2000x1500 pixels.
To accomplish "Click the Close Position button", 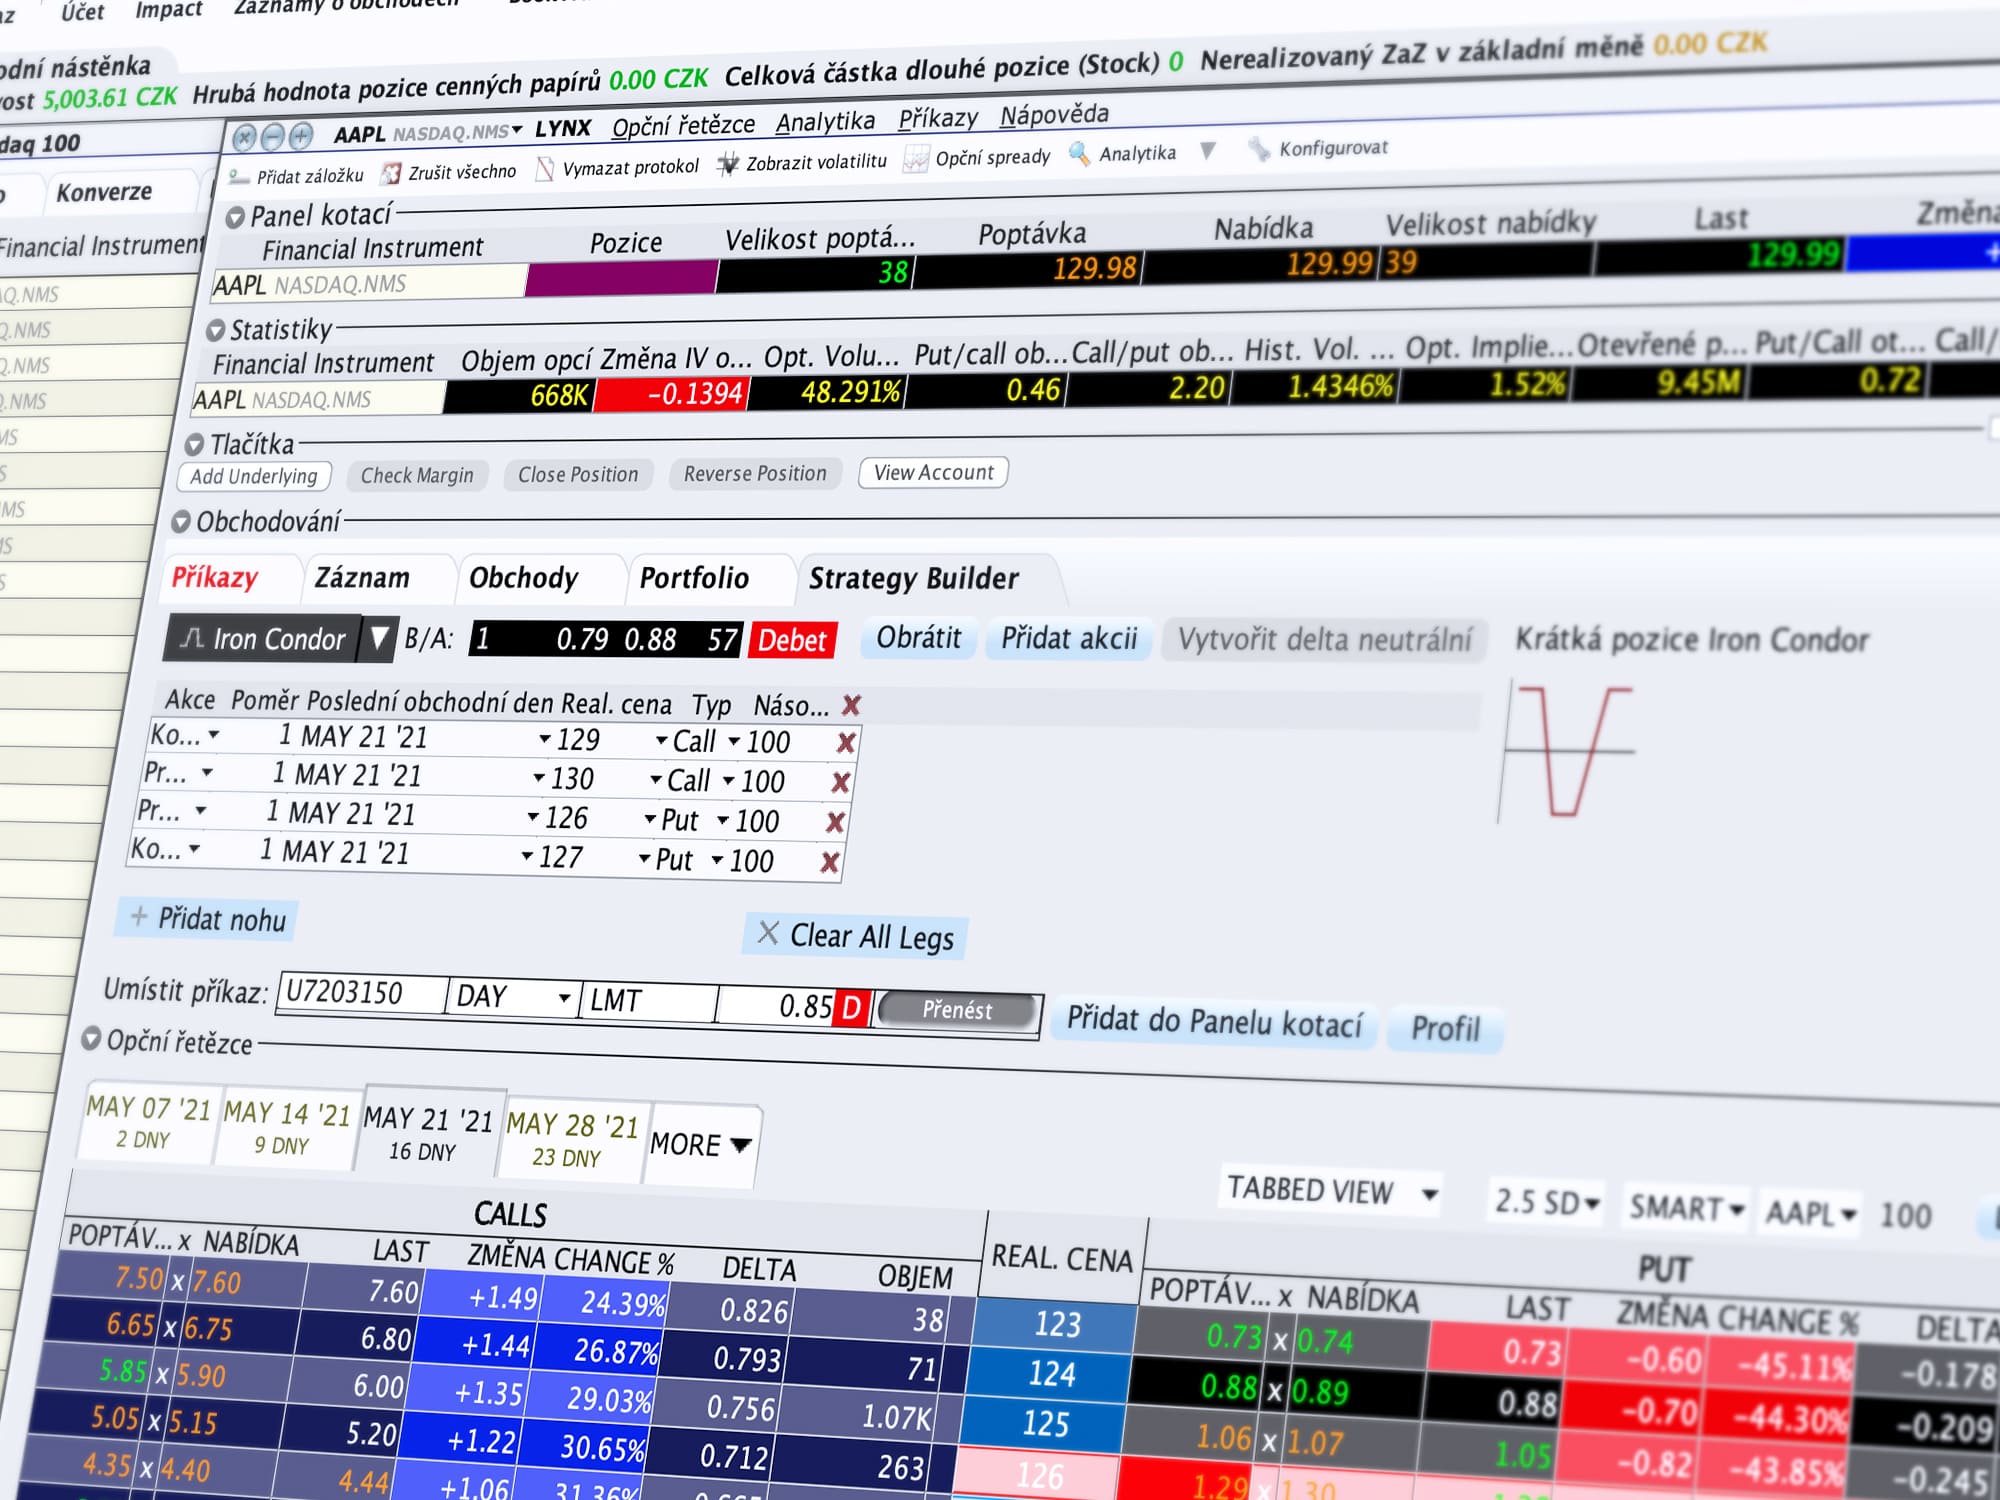I will tap(578, 474).
